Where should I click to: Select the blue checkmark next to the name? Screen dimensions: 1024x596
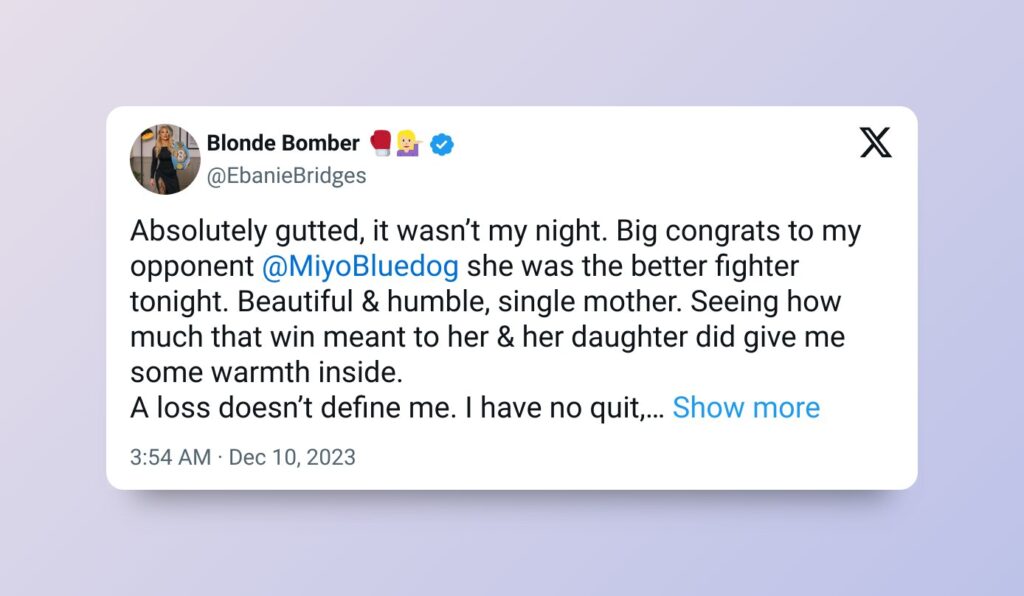440,144
